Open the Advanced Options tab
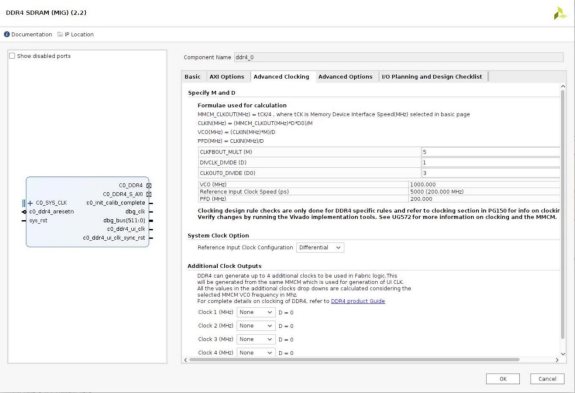The image size is (575, 393). (345, 77)
